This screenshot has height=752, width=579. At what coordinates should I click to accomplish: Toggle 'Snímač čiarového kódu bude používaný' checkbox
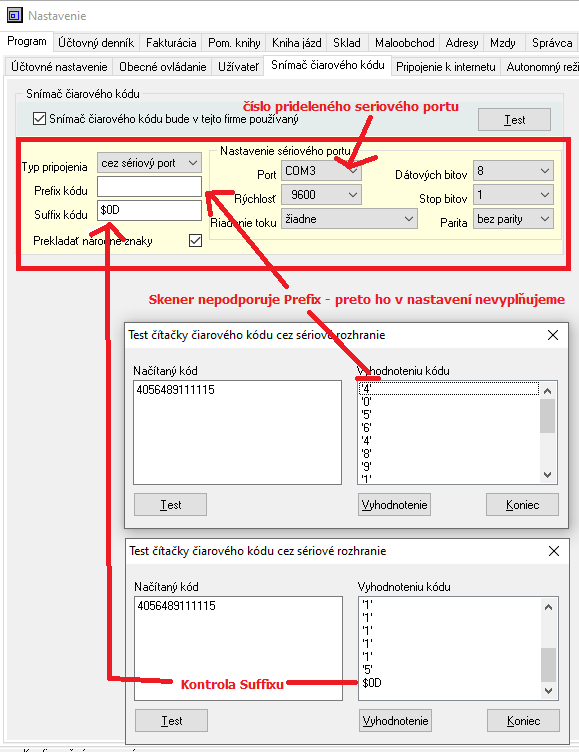coord(39,118)
